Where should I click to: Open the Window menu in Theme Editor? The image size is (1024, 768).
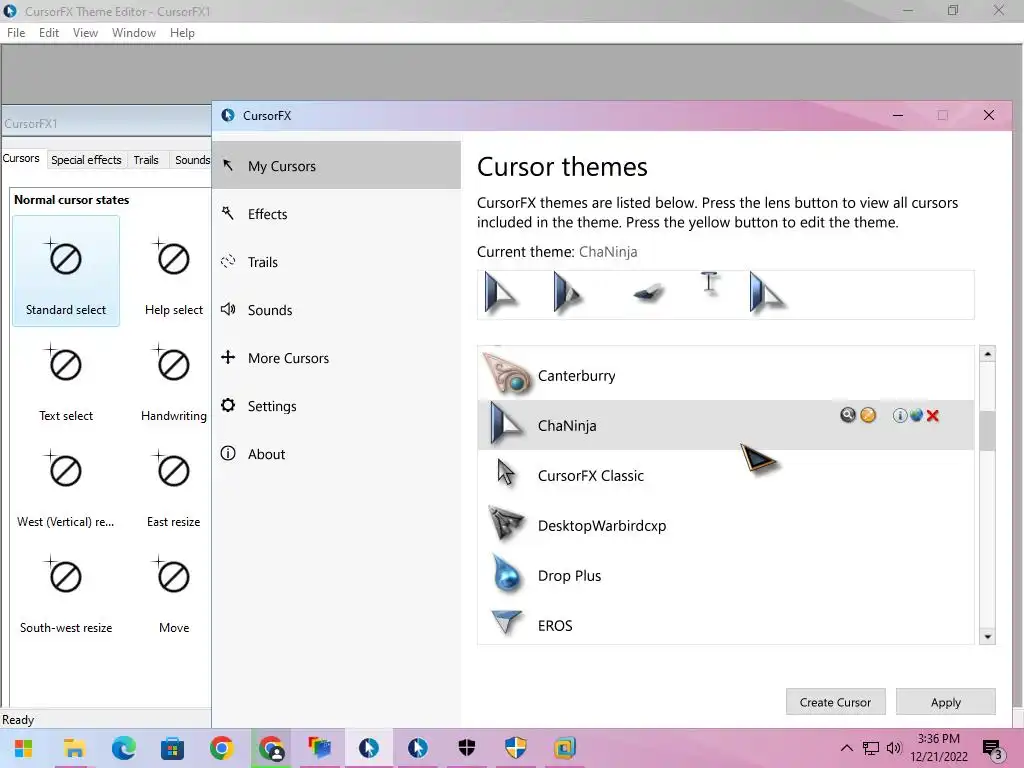134,33
